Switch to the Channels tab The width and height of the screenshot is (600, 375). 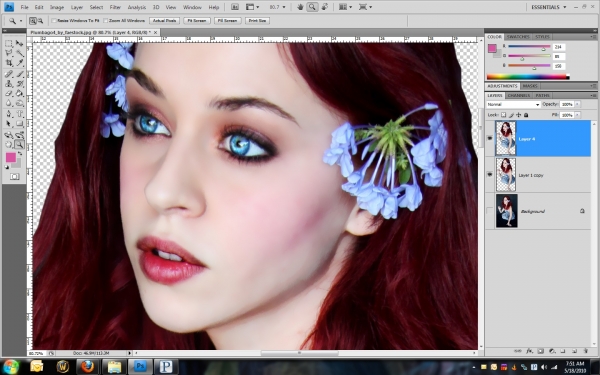pyautogui.click(x=519, y=95)
